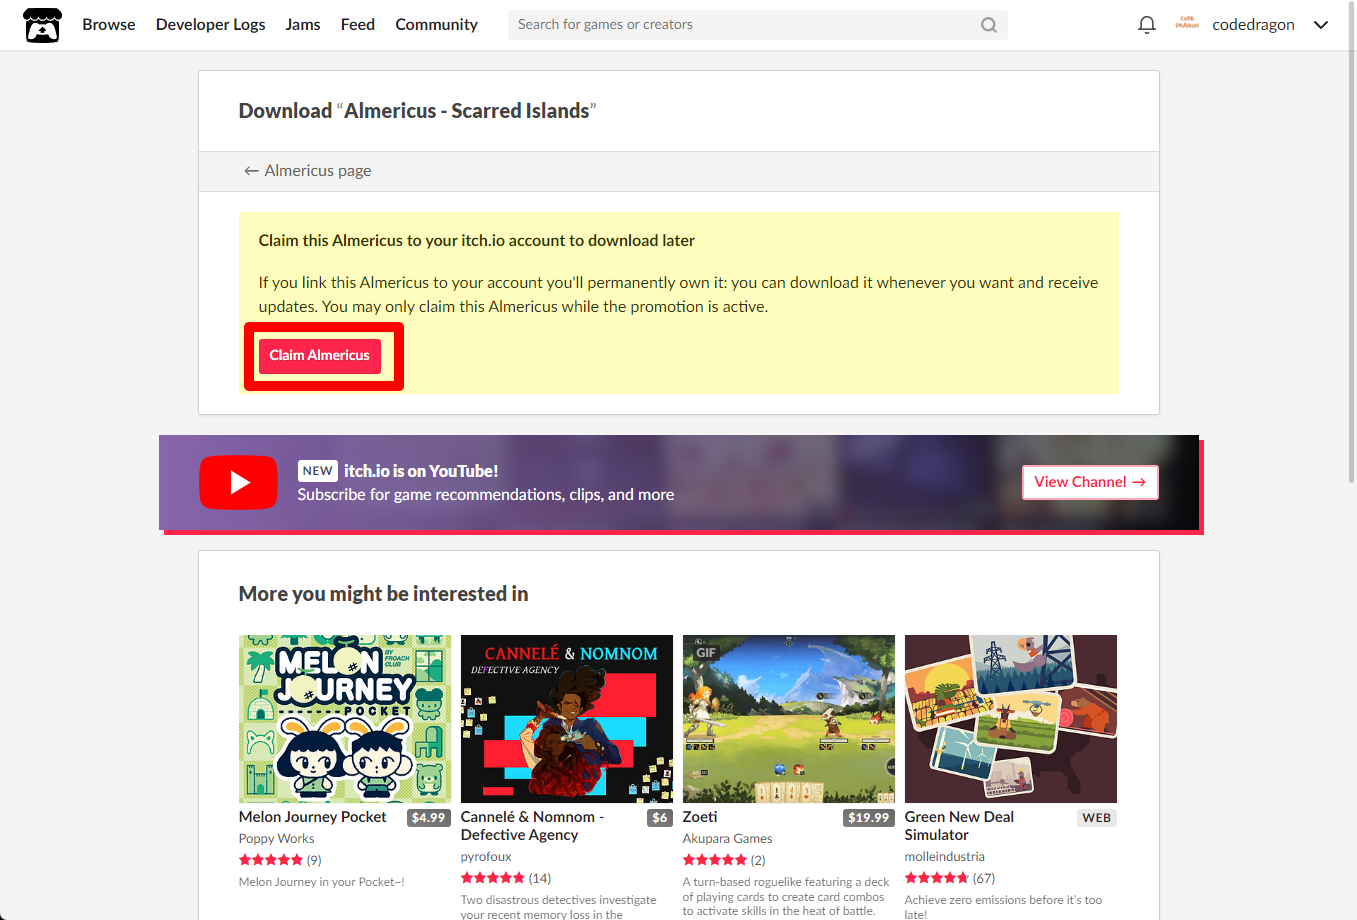Click the Green New Deal Simulator title
Screen dimensions: 1357x920
(959, 826)
